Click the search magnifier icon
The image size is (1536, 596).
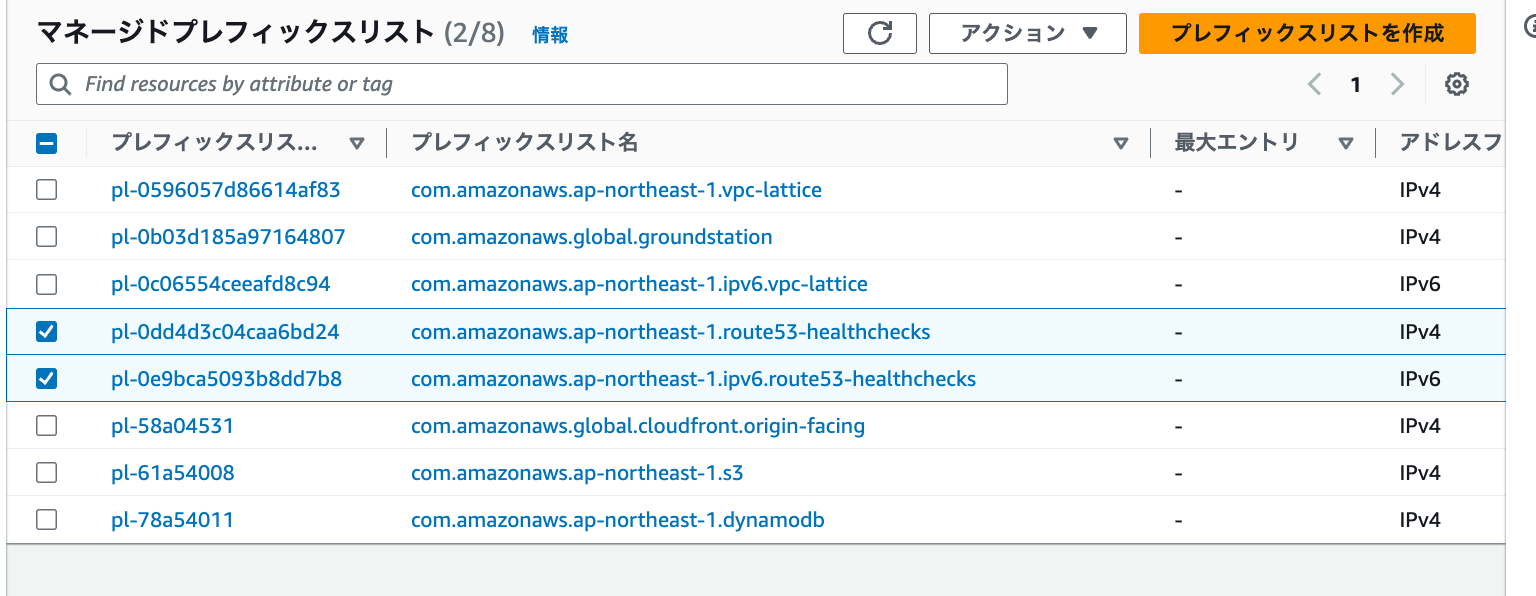pos(60,84)
